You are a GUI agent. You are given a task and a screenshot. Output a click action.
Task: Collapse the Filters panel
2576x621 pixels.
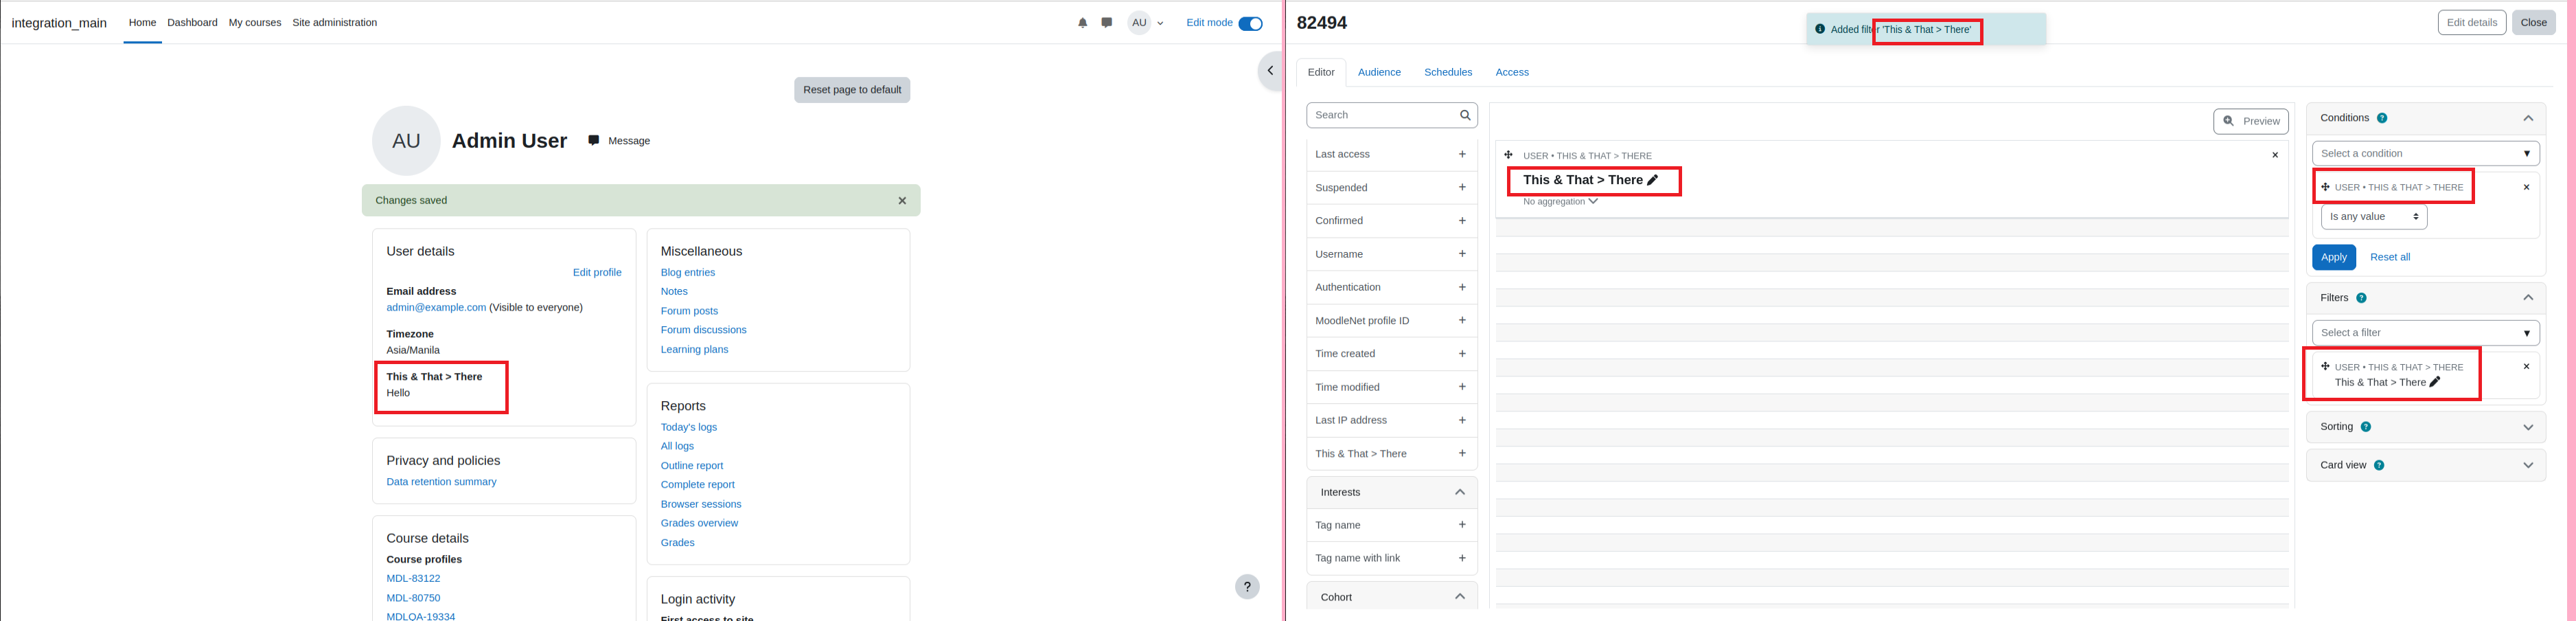(2528, 298)
